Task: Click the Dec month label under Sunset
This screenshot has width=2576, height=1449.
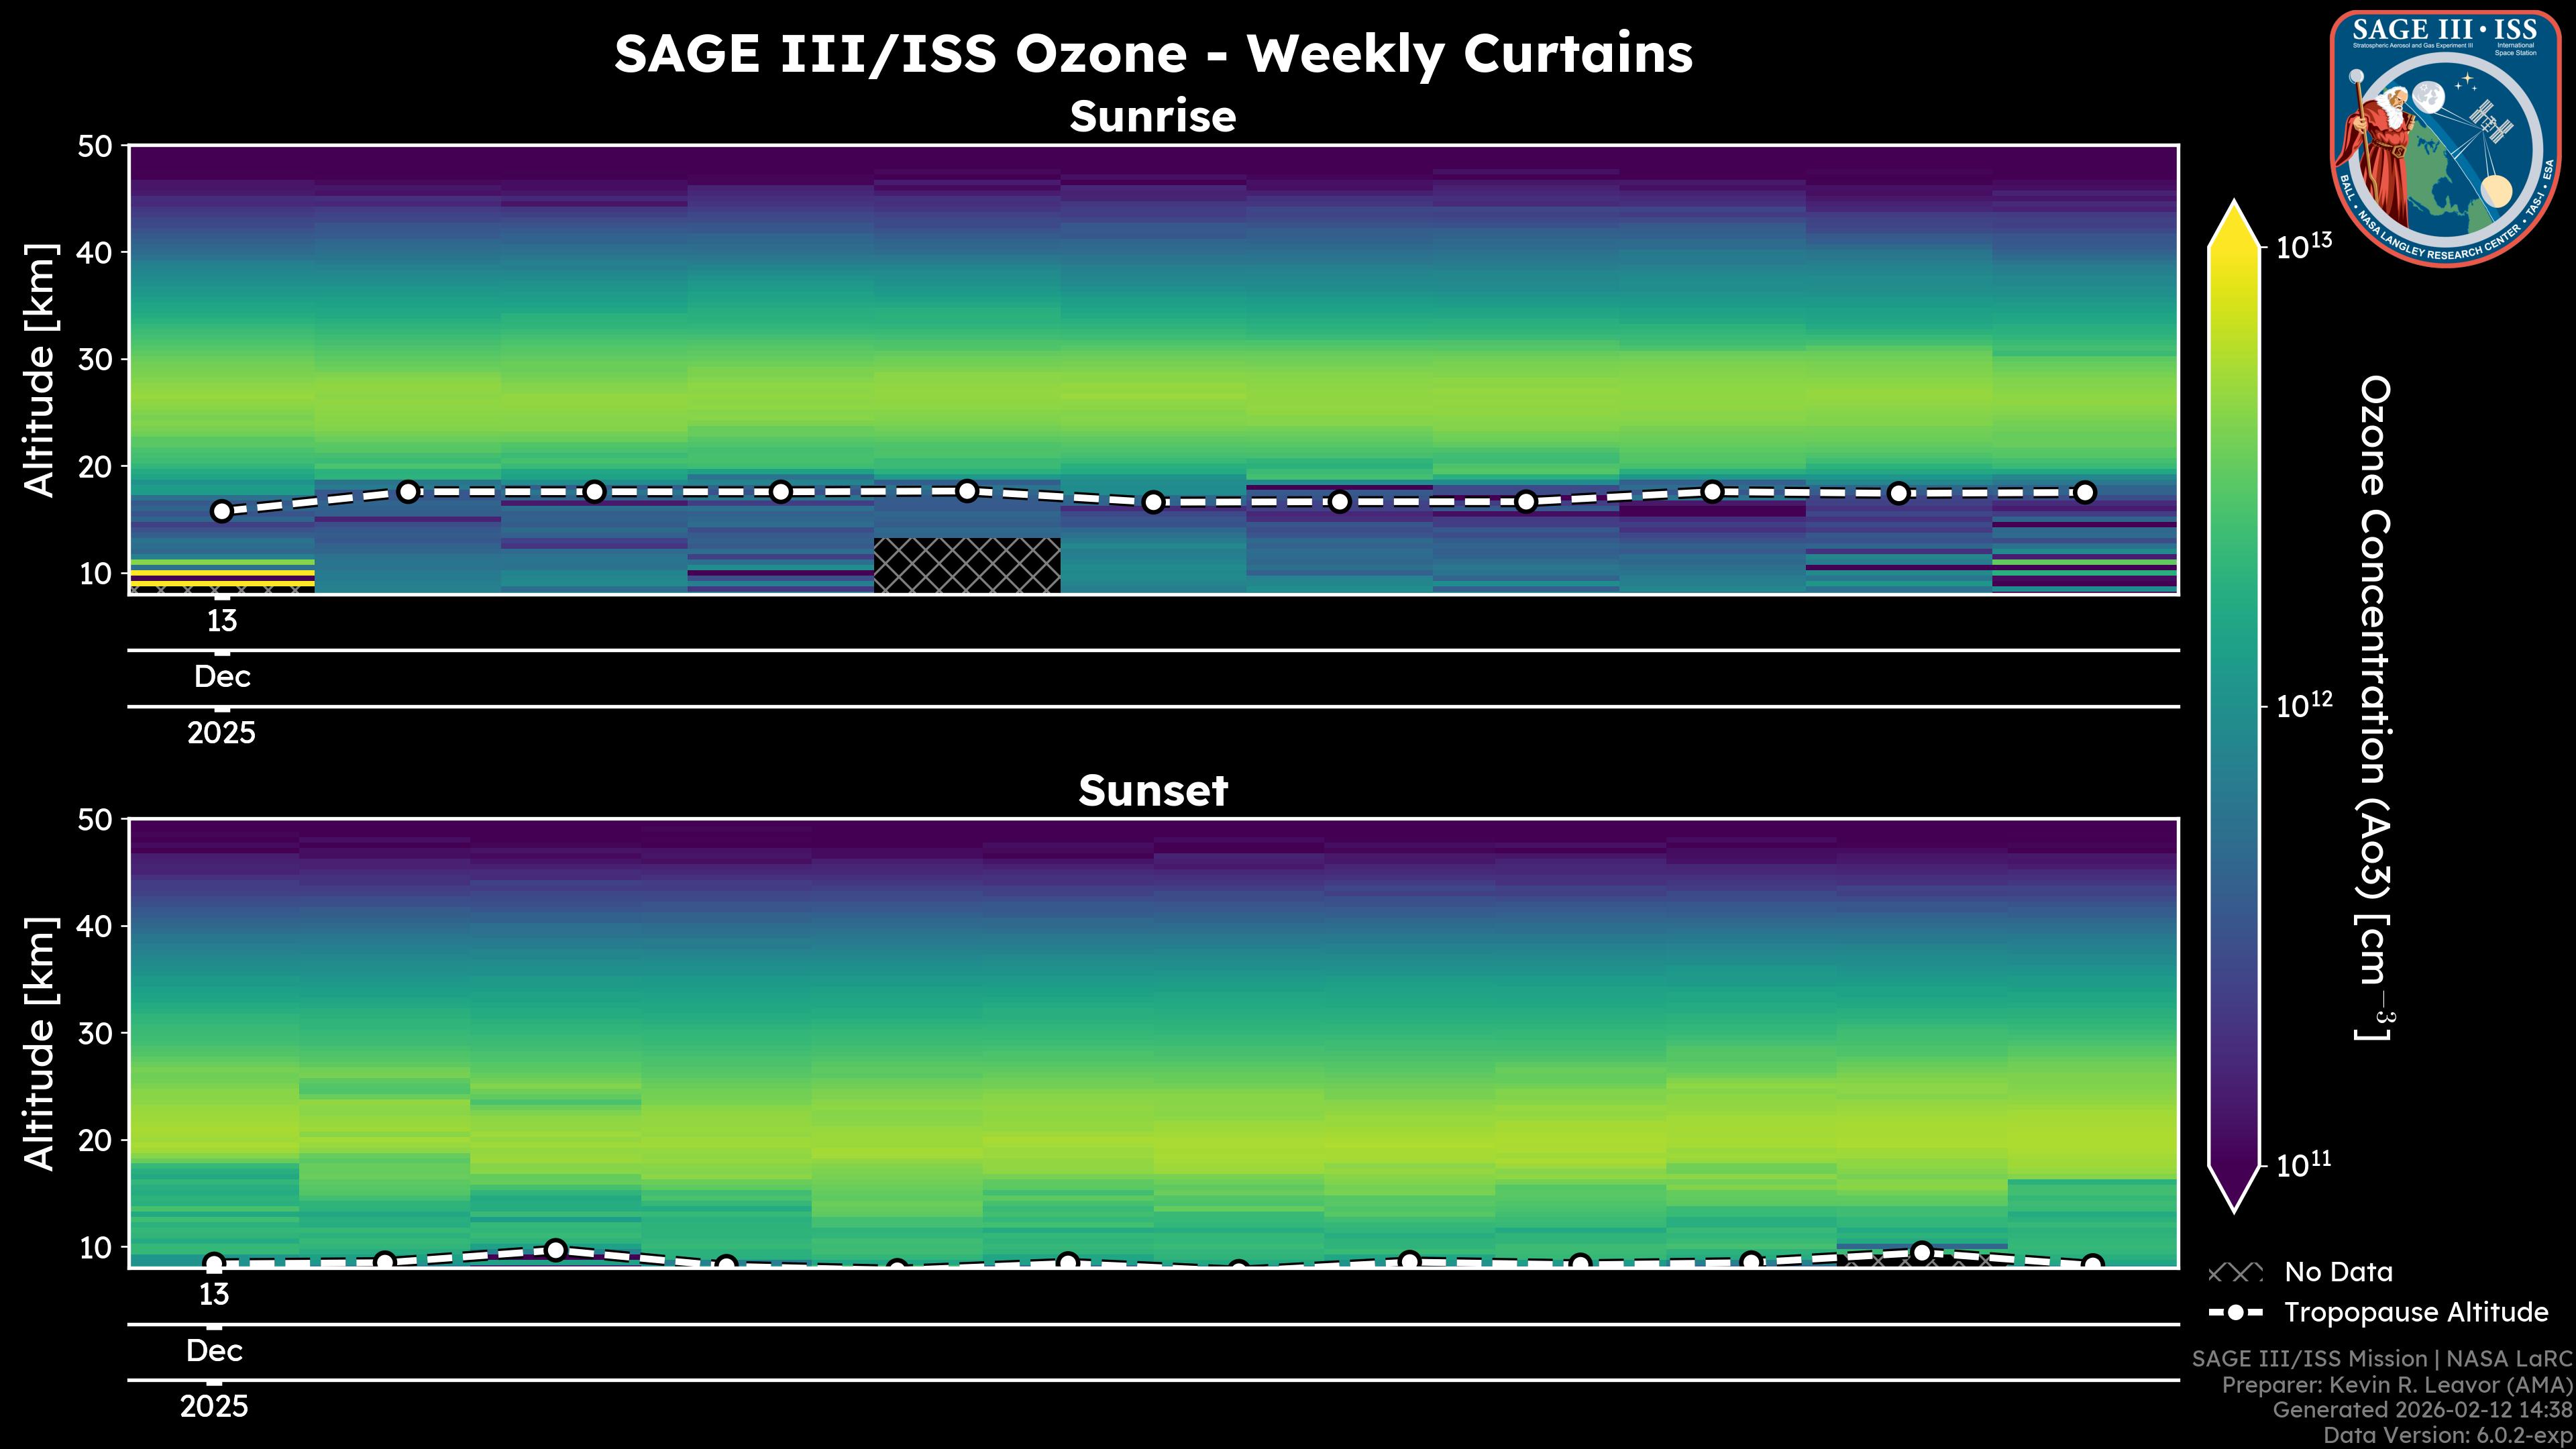Action: coord(214,1351)
